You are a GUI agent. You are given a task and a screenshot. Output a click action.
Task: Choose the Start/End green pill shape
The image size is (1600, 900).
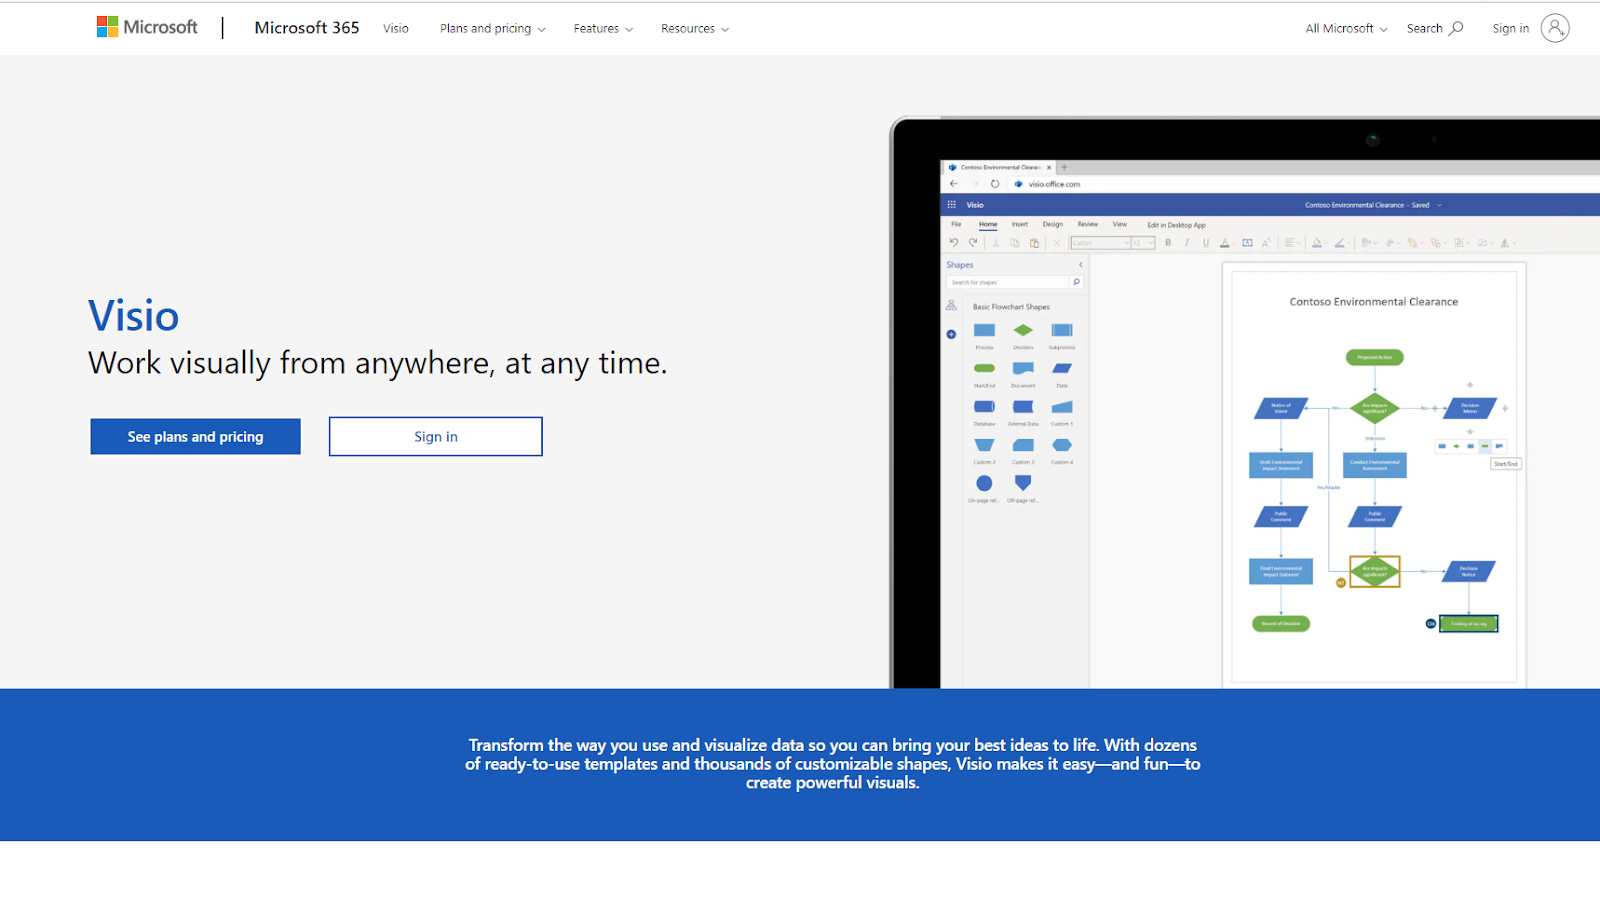click(x=984, y=368)
